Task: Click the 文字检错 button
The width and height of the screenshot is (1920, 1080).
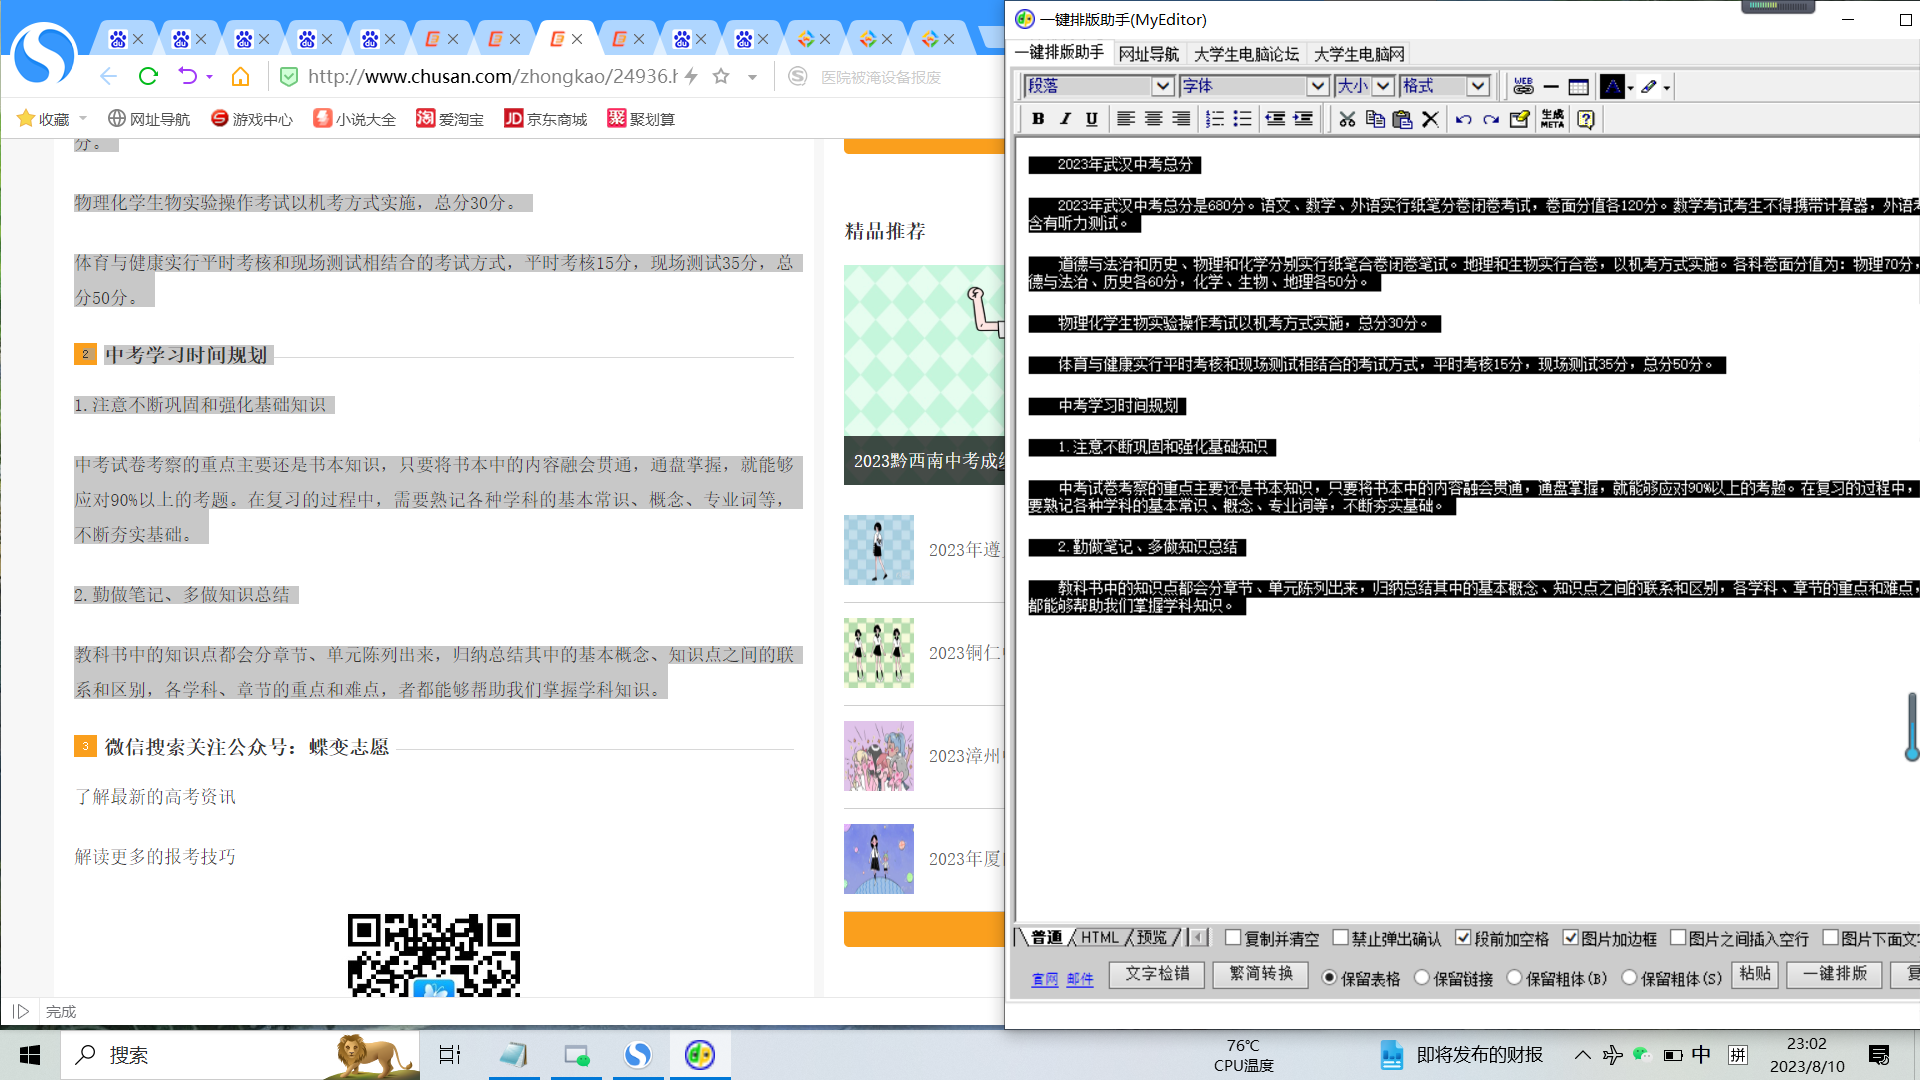Action: coord(1157,974)
